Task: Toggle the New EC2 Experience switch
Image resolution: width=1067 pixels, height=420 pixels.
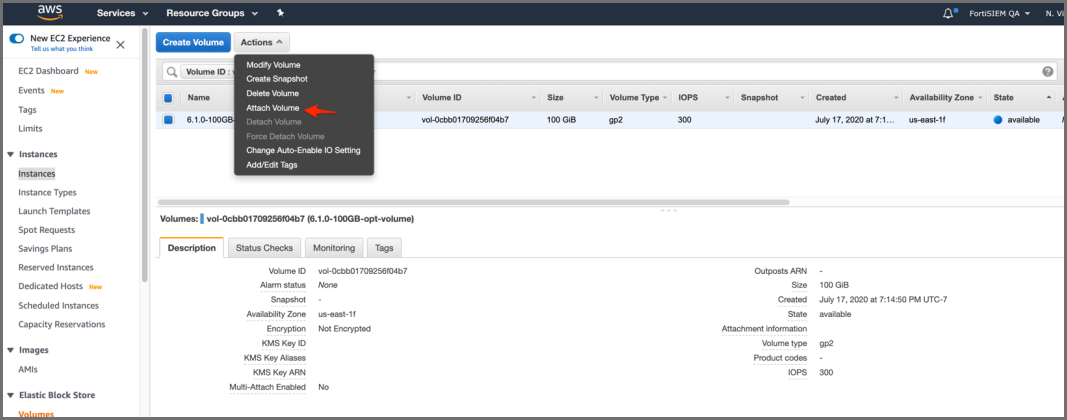Action: pos(17,39)
